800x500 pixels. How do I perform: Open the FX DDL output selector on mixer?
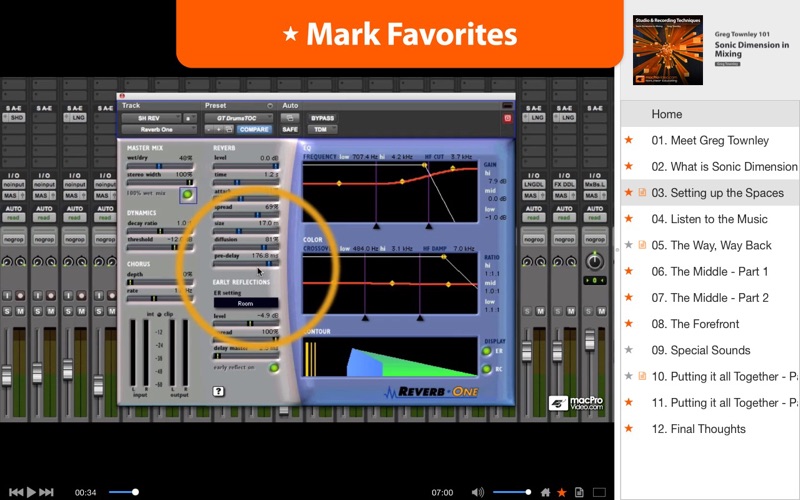tap(564, 184)
